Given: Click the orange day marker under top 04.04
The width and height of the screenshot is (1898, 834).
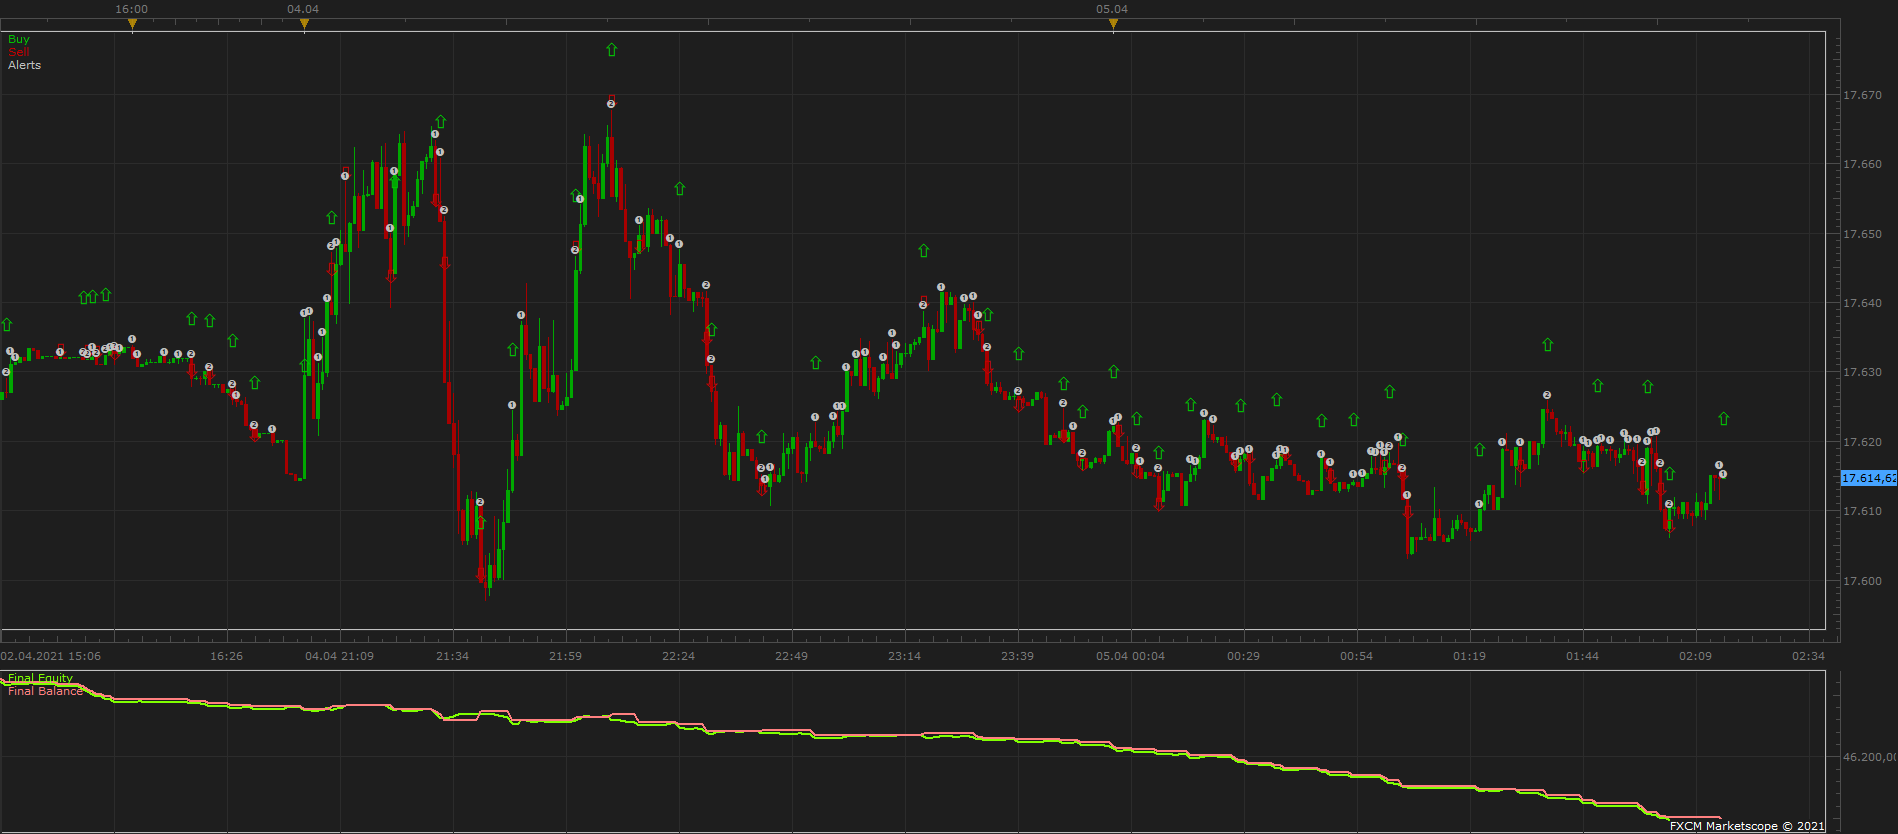Looking at the screenshot, I should coord(304,24).
